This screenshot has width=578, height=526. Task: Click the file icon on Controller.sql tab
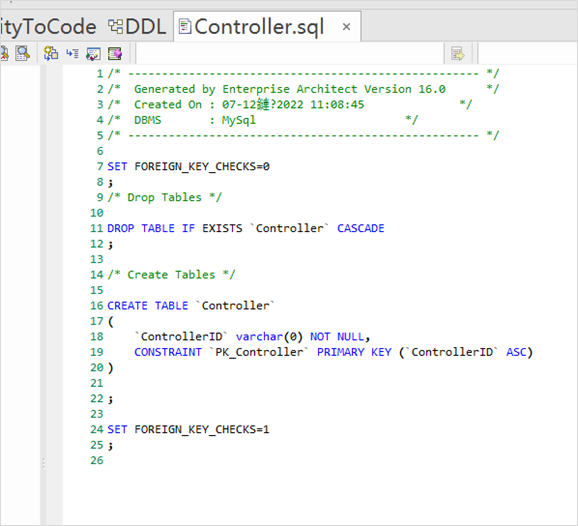click(x=185, y=27)
